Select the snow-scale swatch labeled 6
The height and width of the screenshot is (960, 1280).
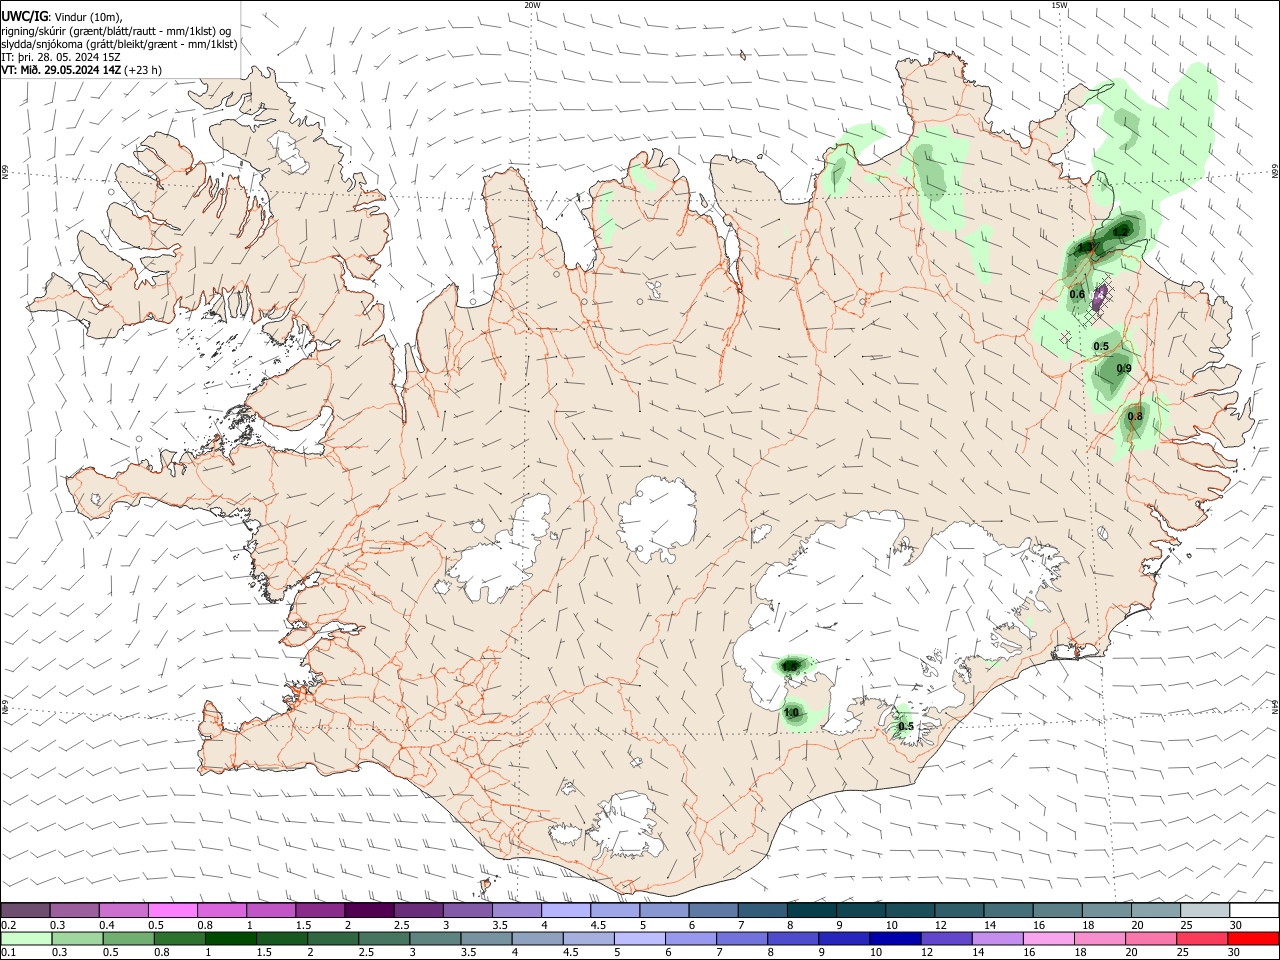coord(714,910)
